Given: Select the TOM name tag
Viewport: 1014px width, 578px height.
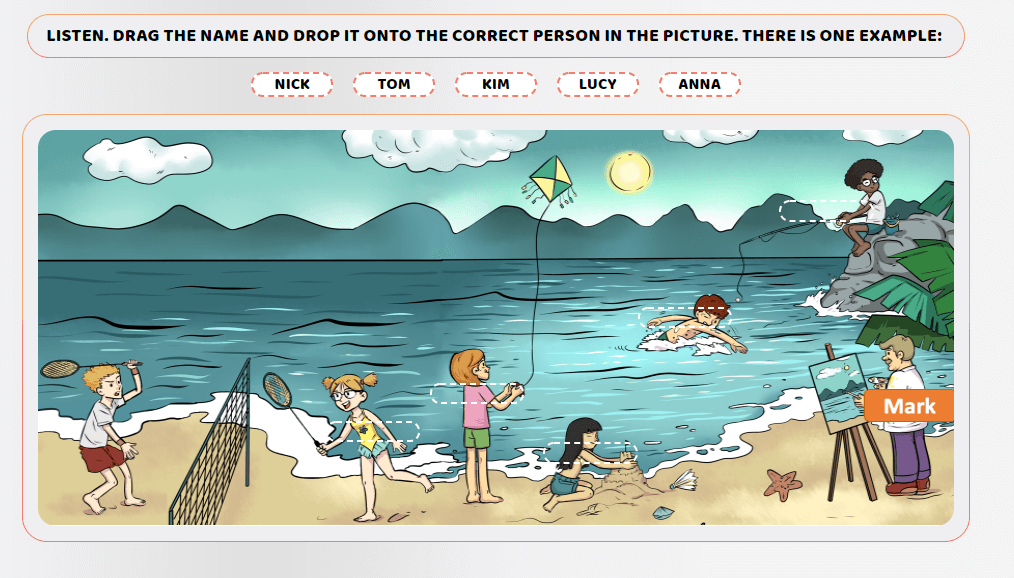Looking at the screenshot, I should 394,84.
